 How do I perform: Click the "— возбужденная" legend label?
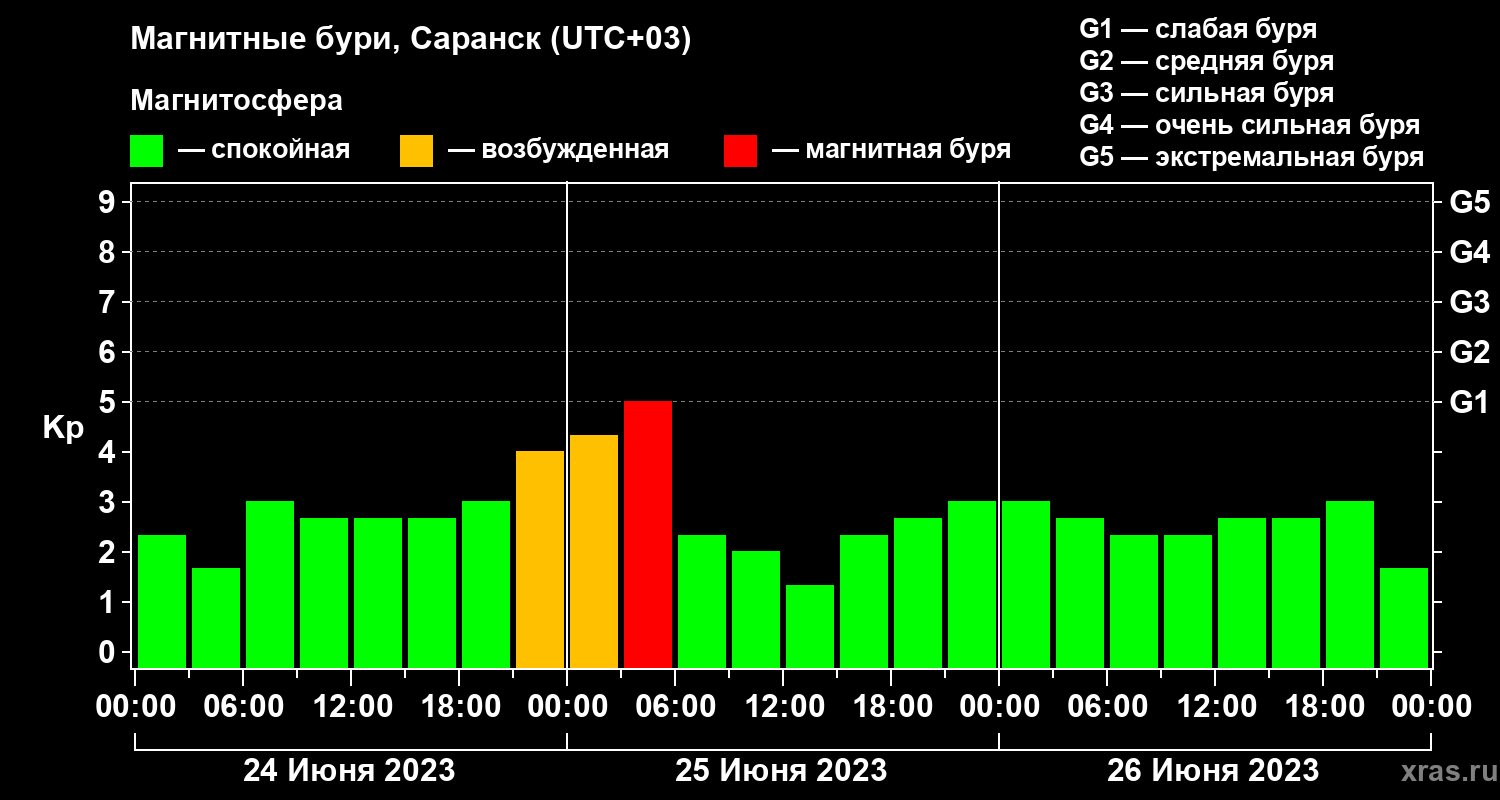tap(558, 151)
